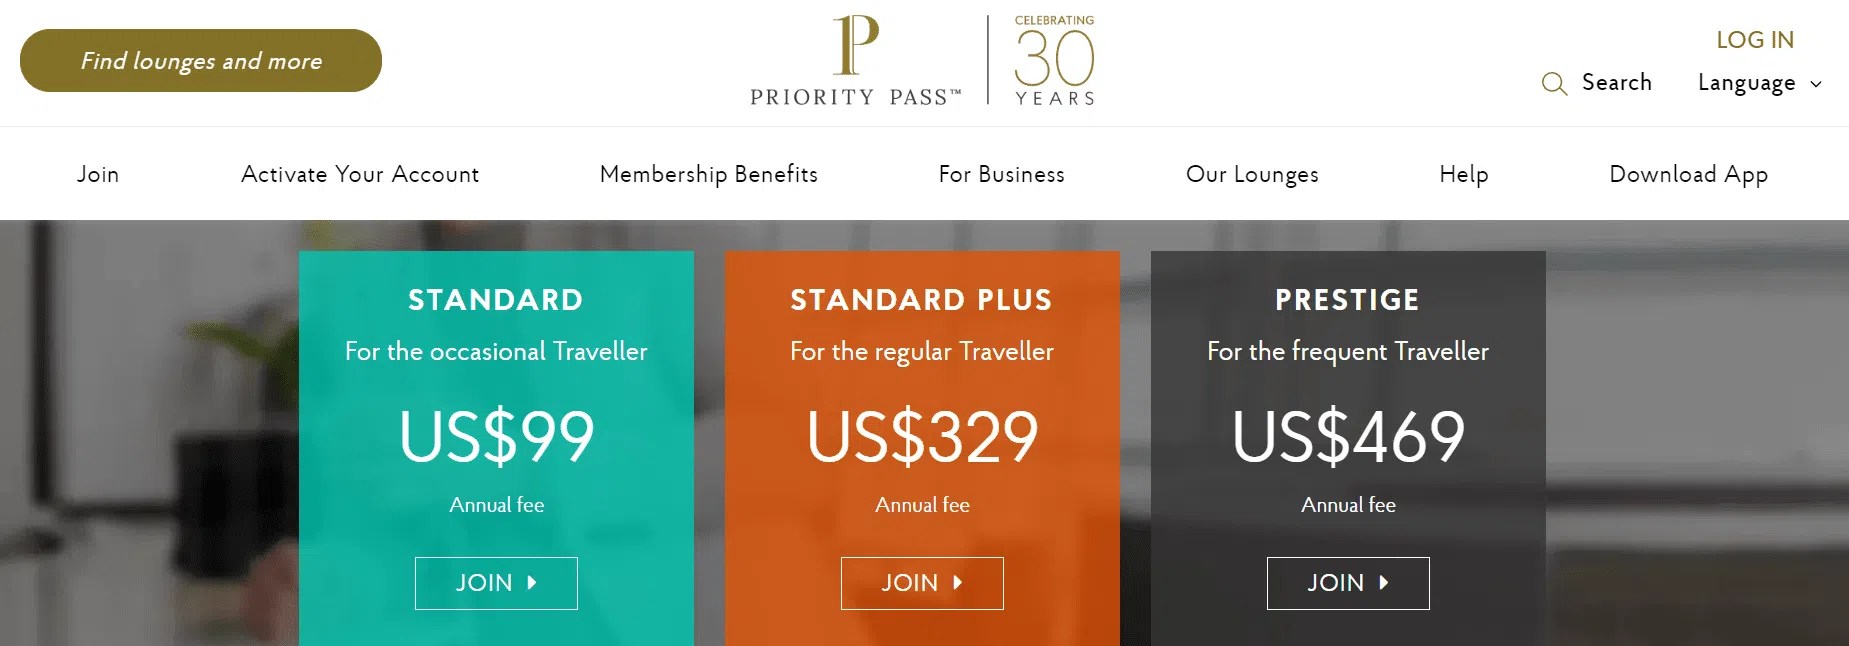
Task: Open the Our Lounges page
Action: [x=1251, y=173]
